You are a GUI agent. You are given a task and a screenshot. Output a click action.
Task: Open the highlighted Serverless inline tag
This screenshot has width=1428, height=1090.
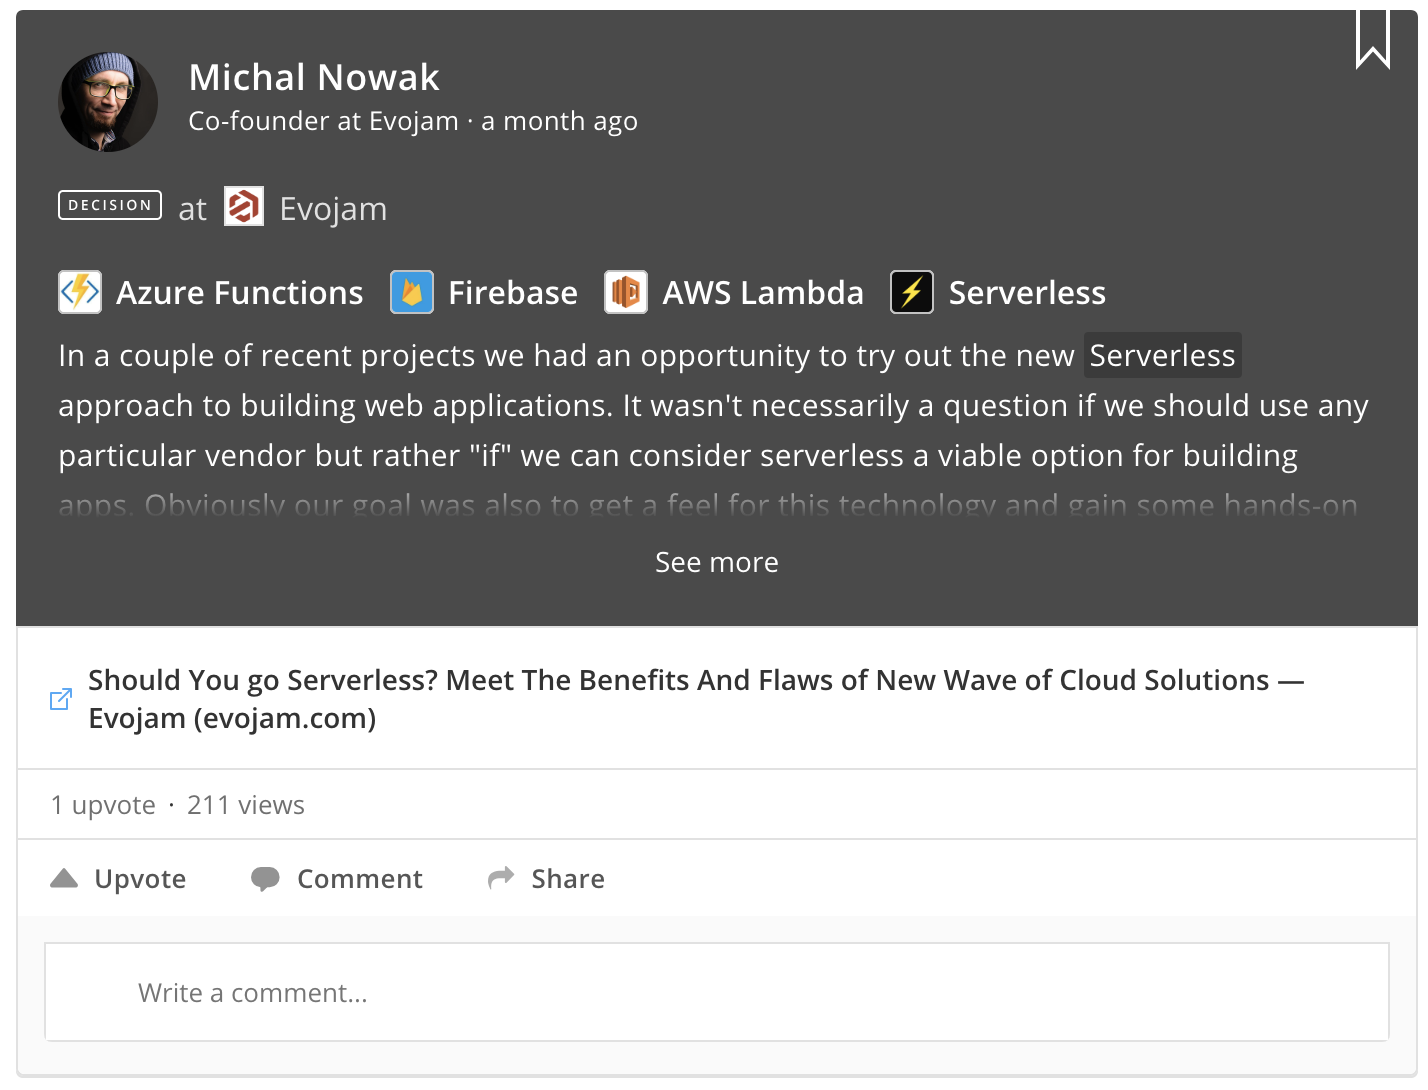coord(1163,355)
